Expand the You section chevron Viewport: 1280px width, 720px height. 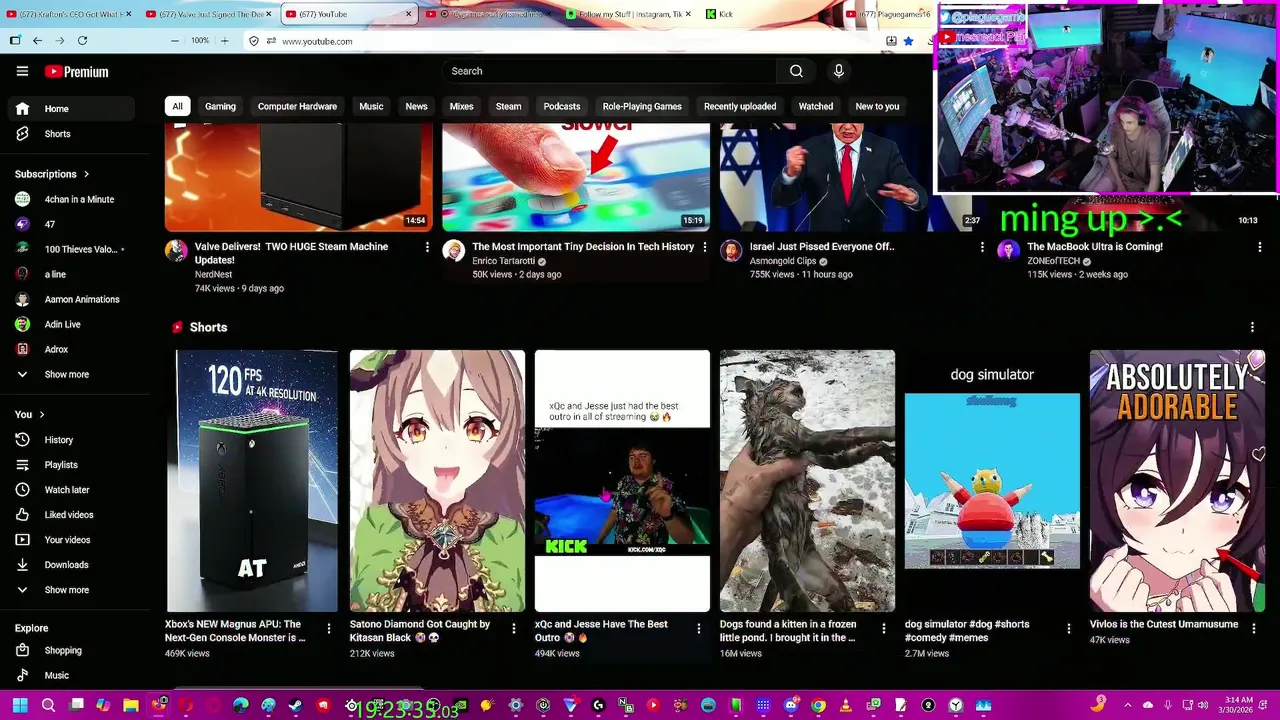[x=41, y=414]
